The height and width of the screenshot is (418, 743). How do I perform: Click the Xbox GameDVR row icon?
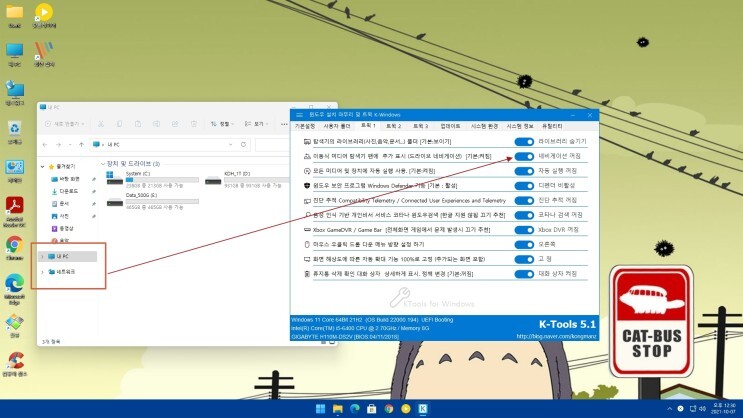307,230
